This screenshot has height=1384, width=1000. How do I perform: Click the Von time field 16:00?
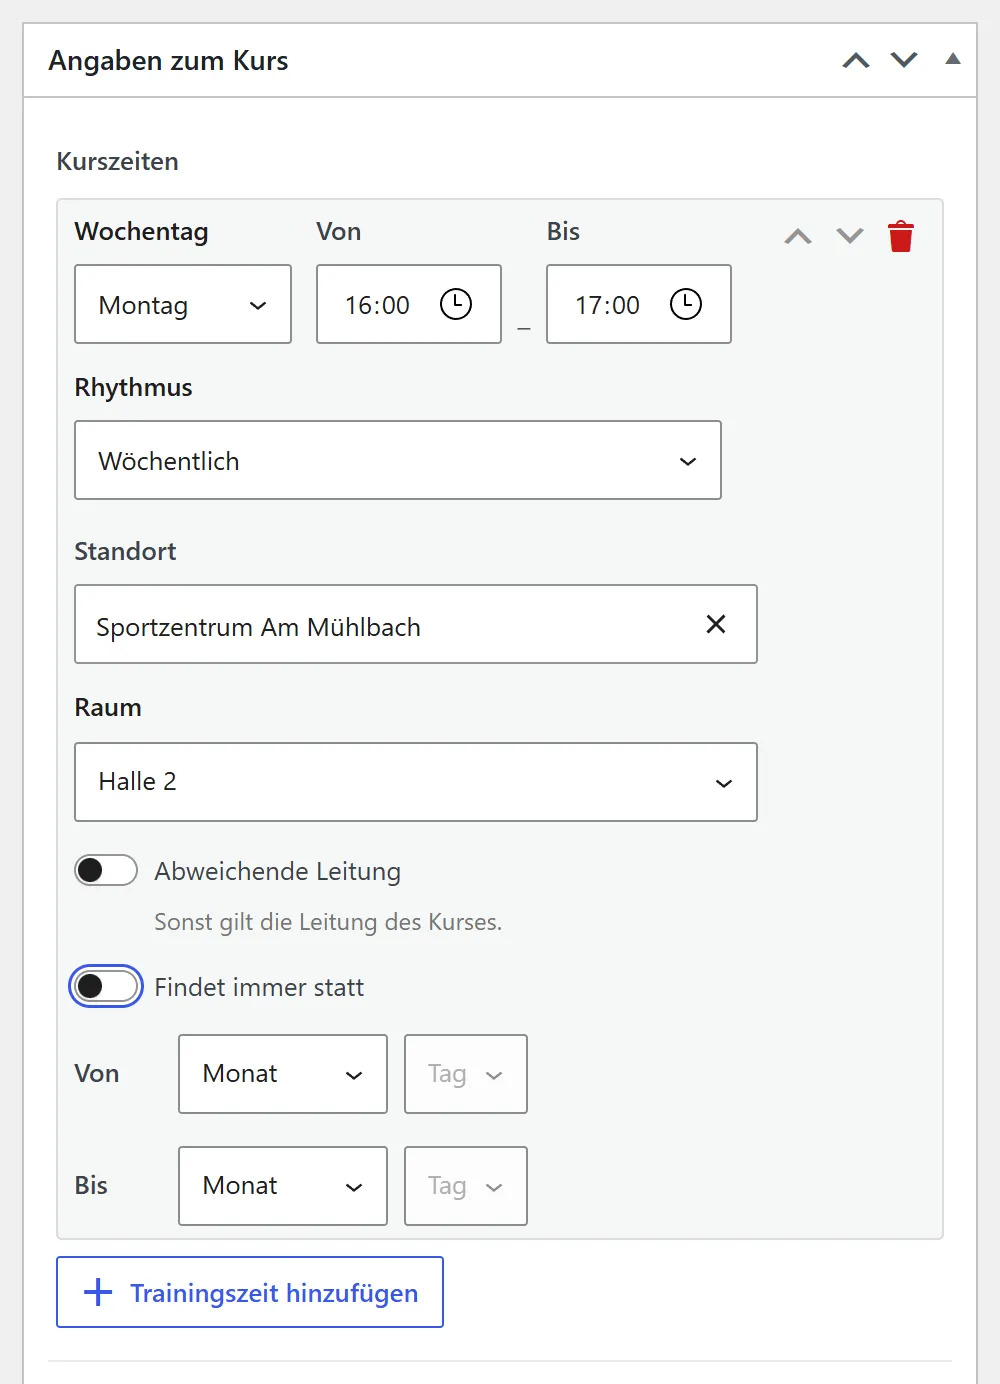[409, 304]
